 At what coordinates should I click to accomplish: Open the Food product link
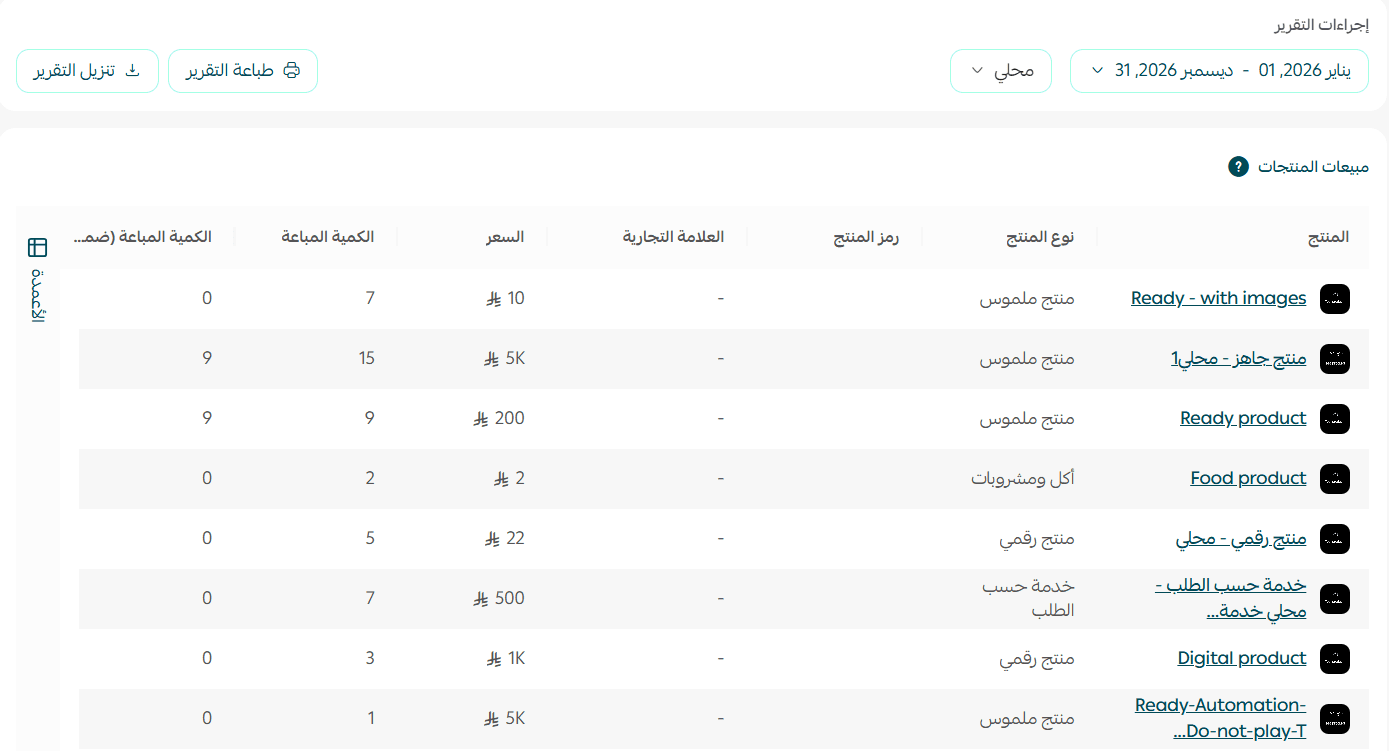click(x=1248, y=478)
